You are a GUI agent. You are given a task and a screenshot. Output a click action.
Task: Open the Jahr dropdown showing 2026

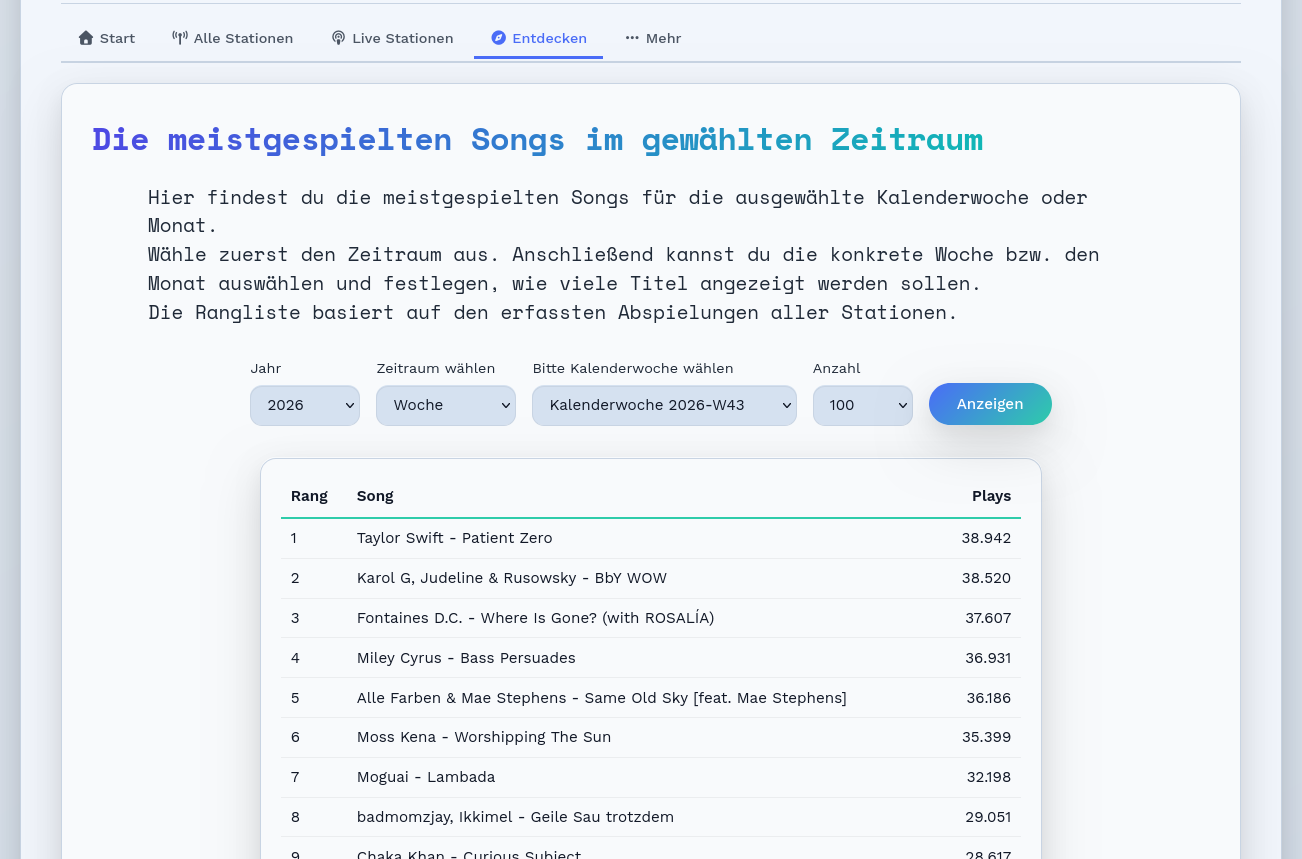305,405
